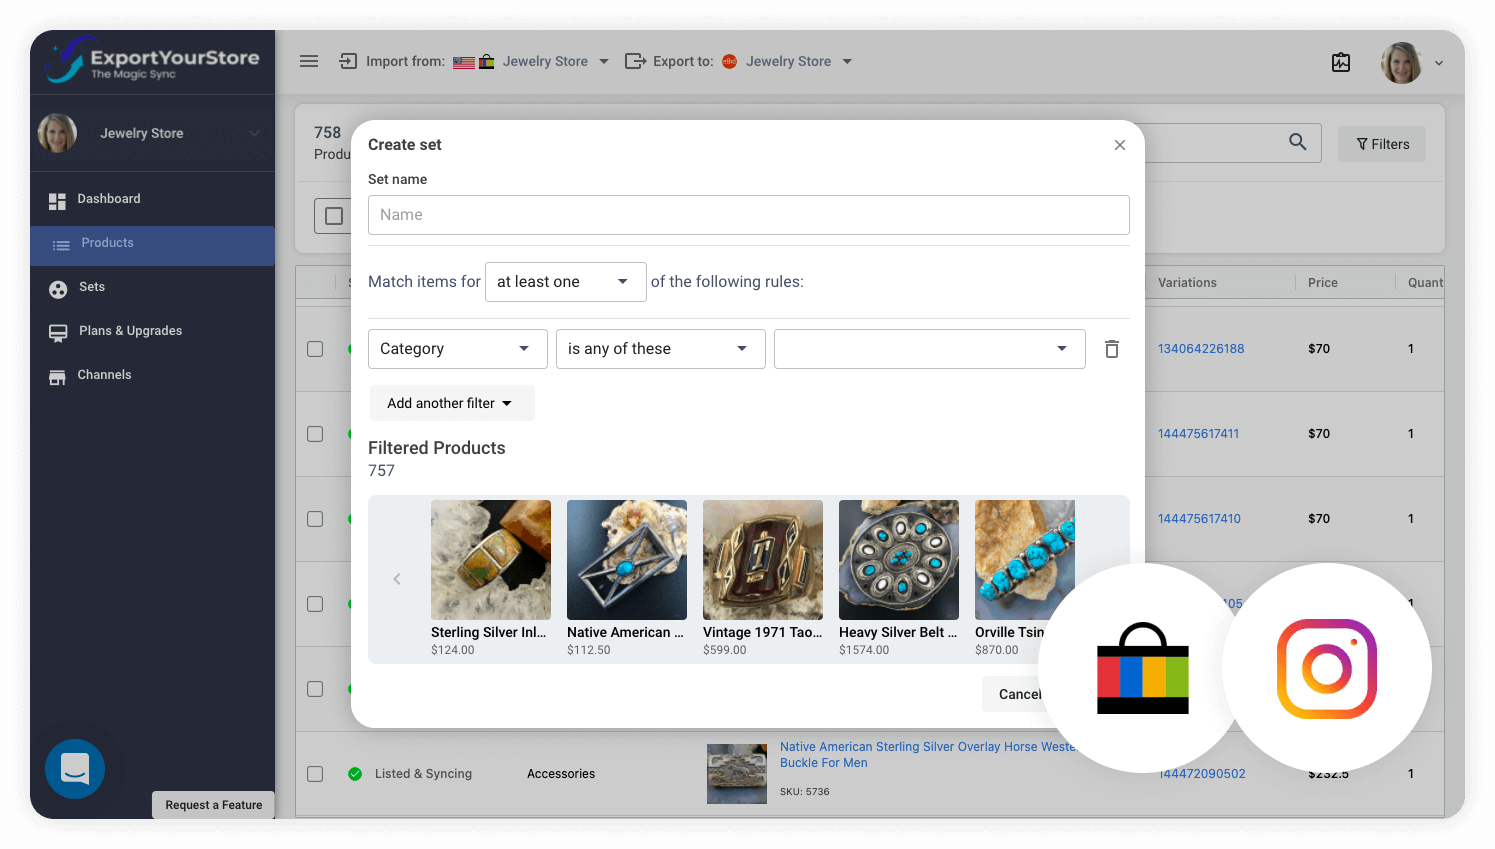Viewport: 1495px width, 849px height.
Task: Check the Accessories product row checkbox
Action: coord(315,773)
